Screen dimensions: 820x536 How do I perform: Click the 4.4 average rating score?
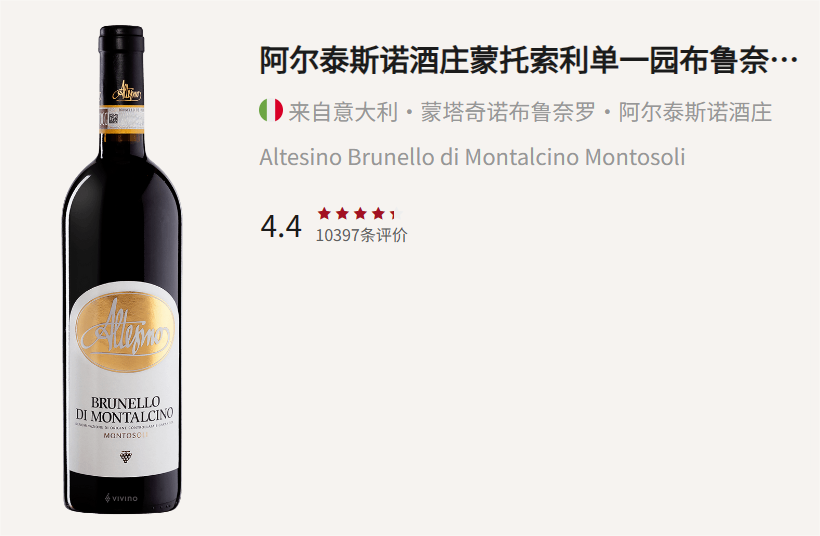(281, 226)
